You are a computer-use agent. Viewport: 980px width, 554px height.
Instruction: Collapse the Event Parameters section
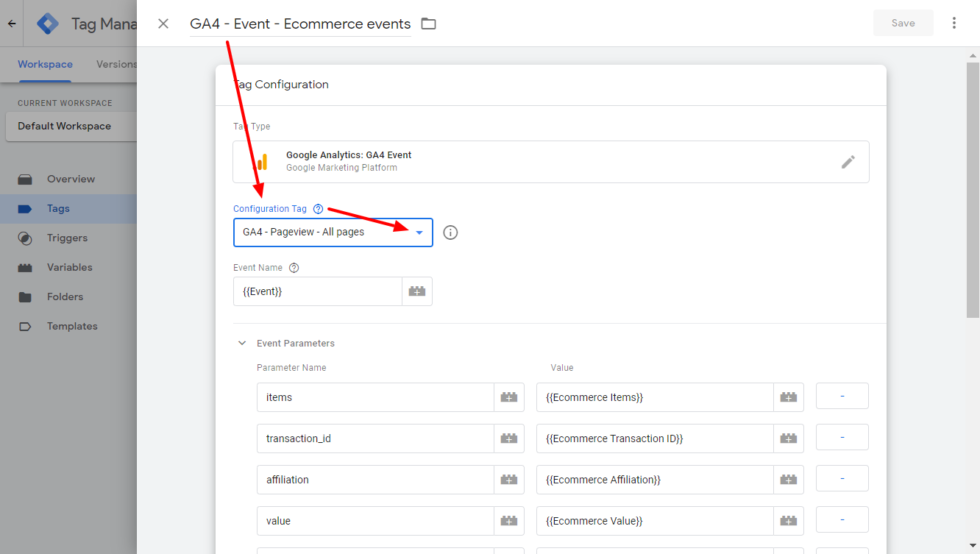pyautogui.click(x=242, y=343)
